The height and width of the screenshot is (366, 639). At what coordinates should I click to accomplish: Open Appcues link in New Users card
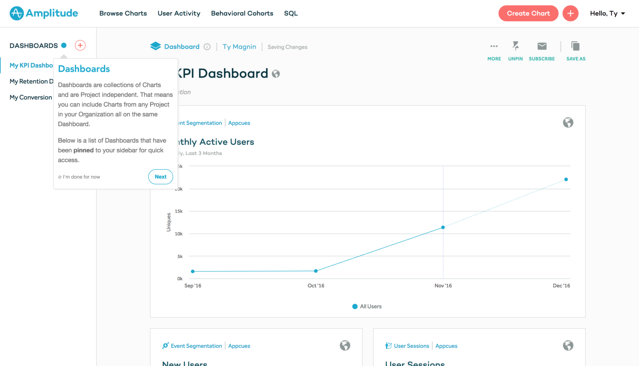pyautogui.click(x=239, y=346)
